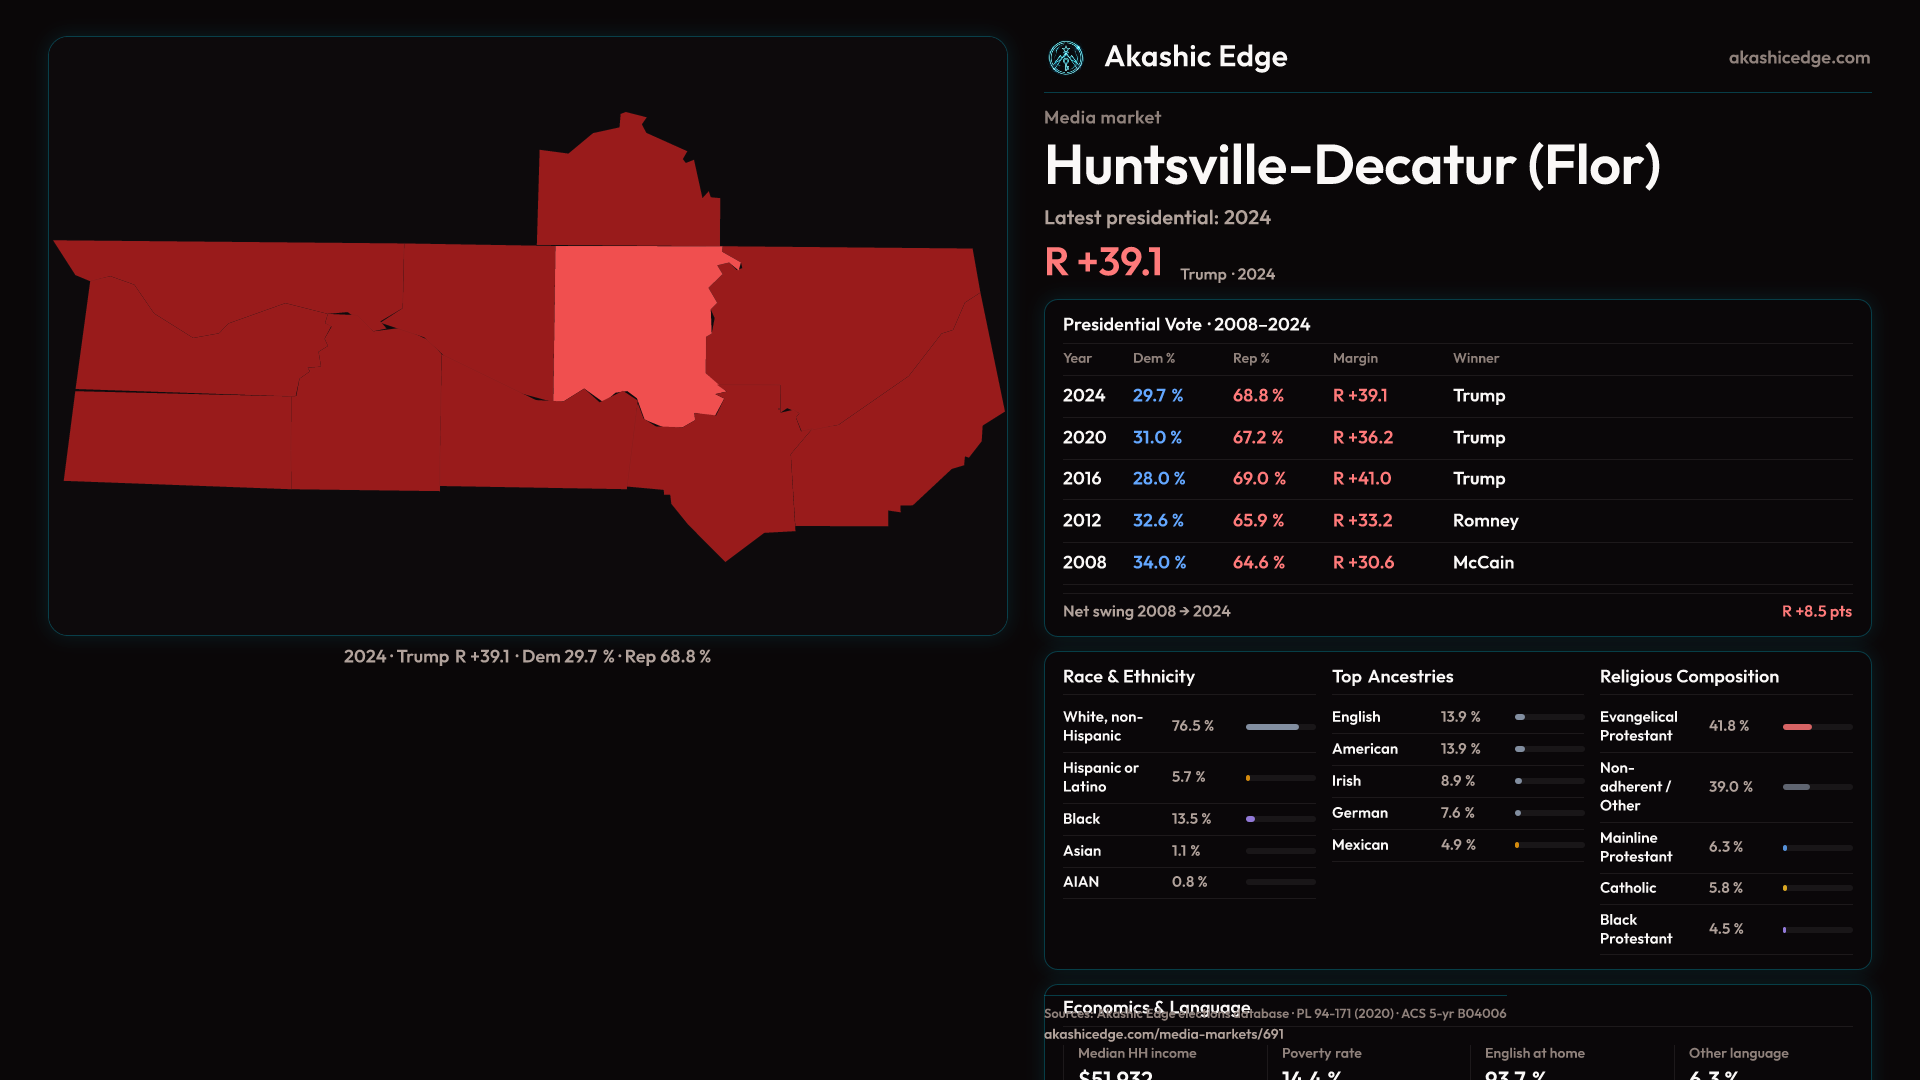Click the Margin column header
The image size is (1920, 1080).
click(x=1354, y=358)
